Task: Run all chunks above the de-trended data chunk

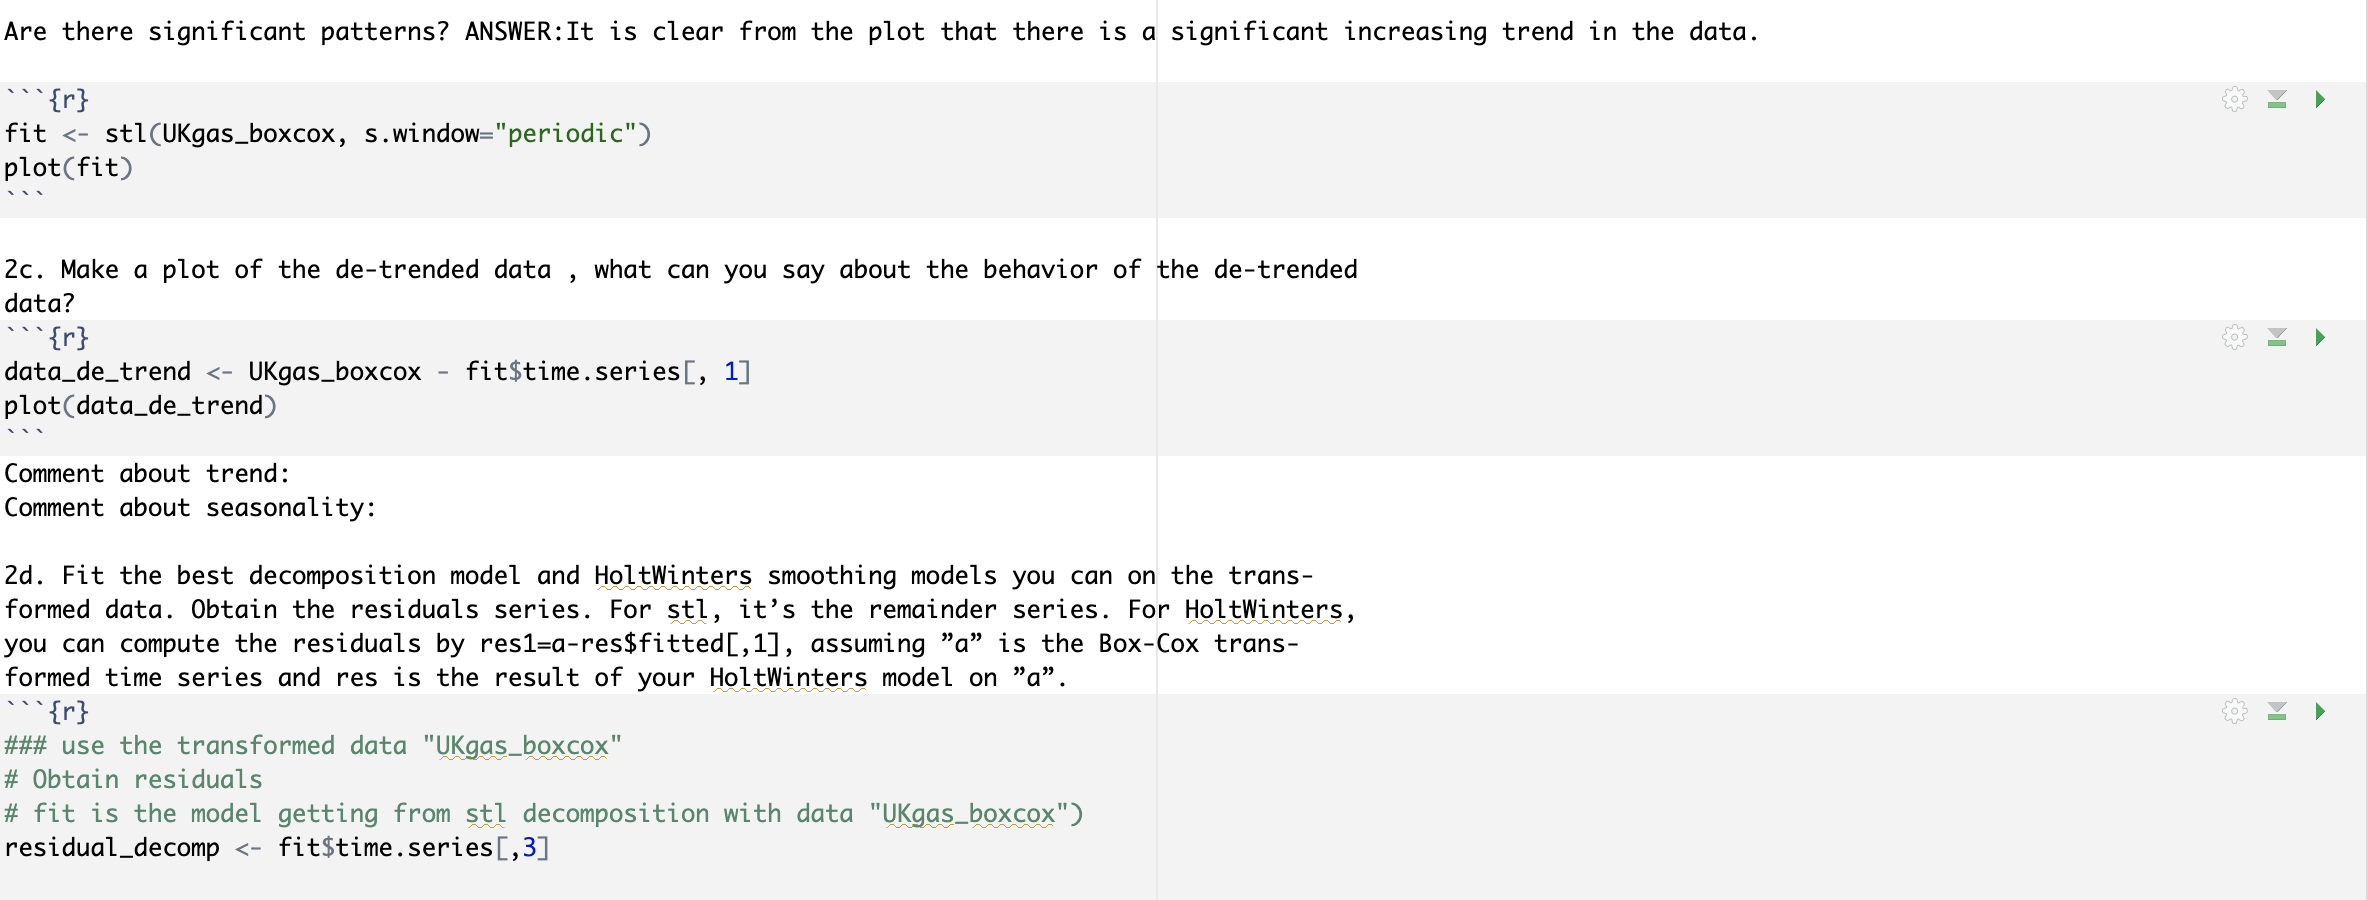Action: point(2279,337)
